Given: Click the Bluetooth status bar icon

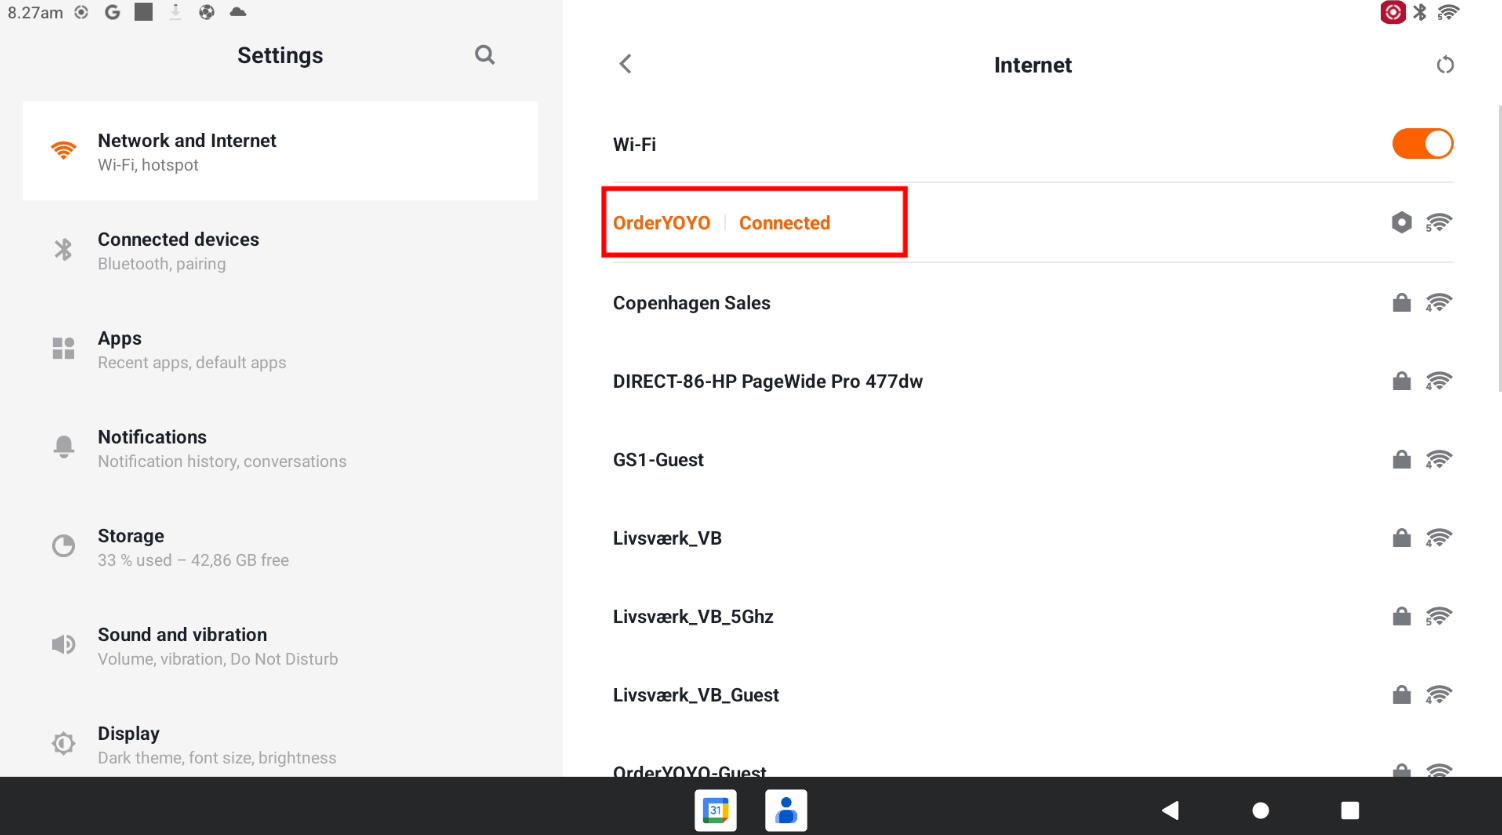Looking at the screenshot, I should click(x=1420, y=12).
